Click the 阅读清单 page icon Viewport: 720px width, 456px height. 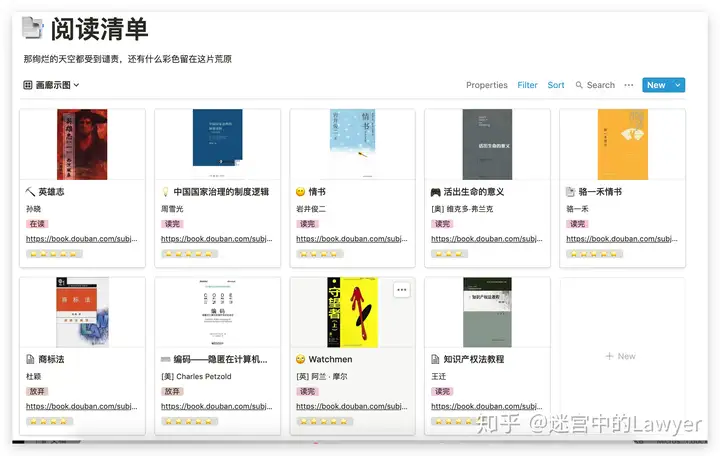click(32, 28)
